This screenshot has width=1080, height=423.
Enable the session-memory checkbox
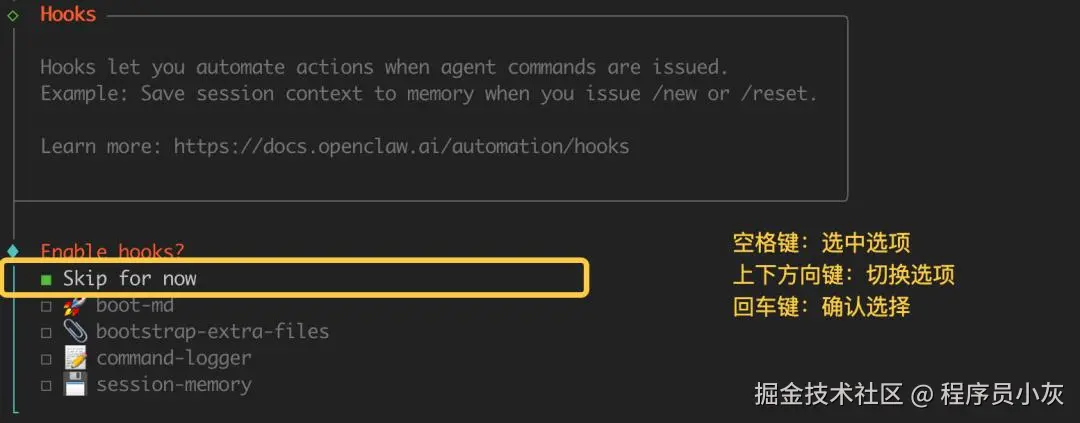pyautogui.click(x=46, y=385)
